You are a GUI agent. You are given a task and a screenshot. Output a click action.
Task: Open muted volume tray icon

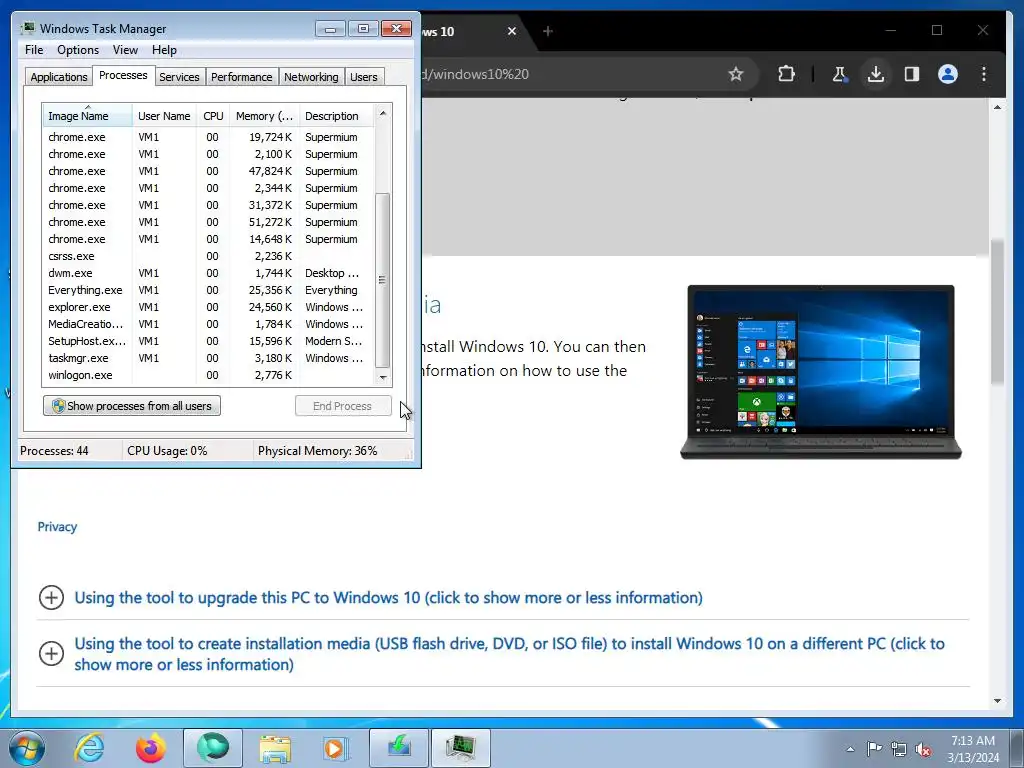(x=923, y=749)
